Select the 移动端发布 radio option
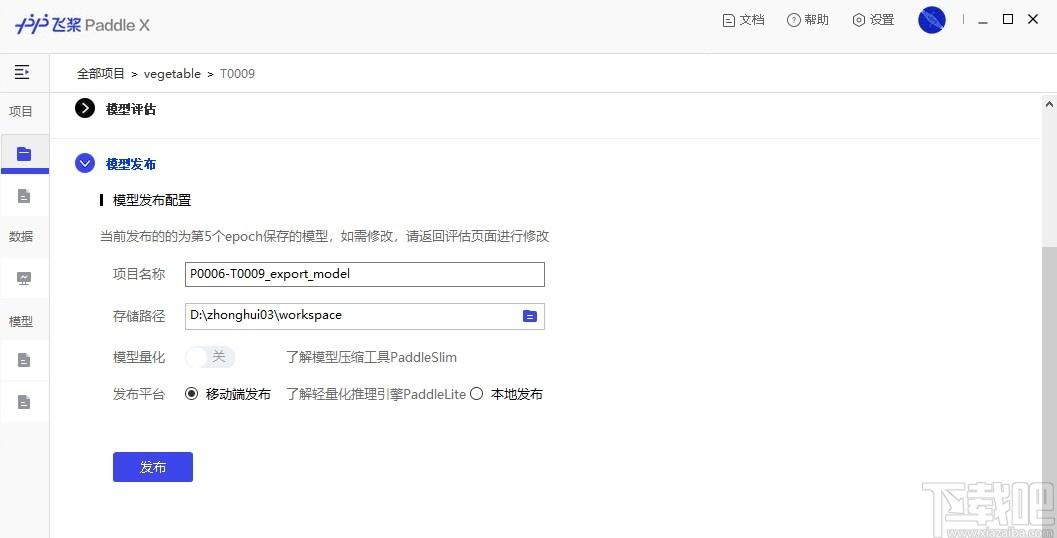This screenshot has width=1057, height=538. pyautogui.click(x=192, y=394)
